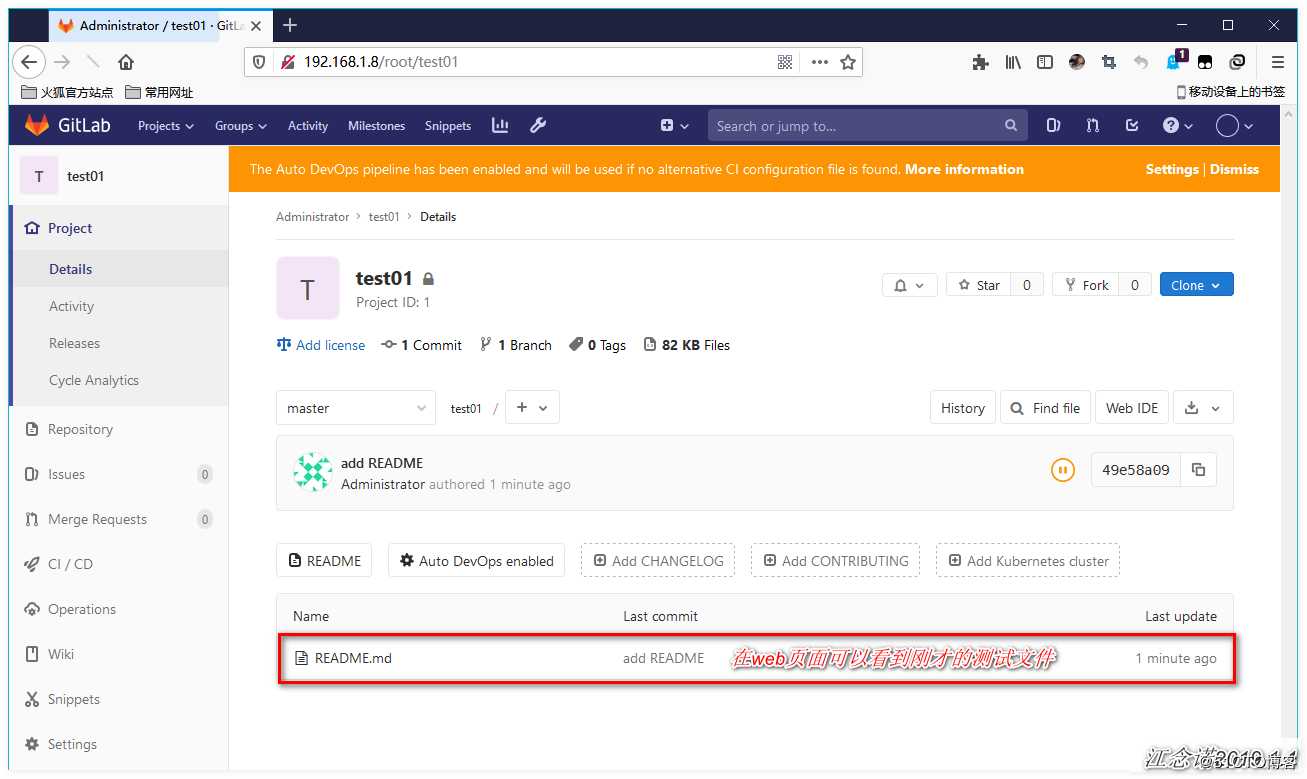Click the commit hash 49e58a09
The image size is (1307, 779).
pos(1136,469)
